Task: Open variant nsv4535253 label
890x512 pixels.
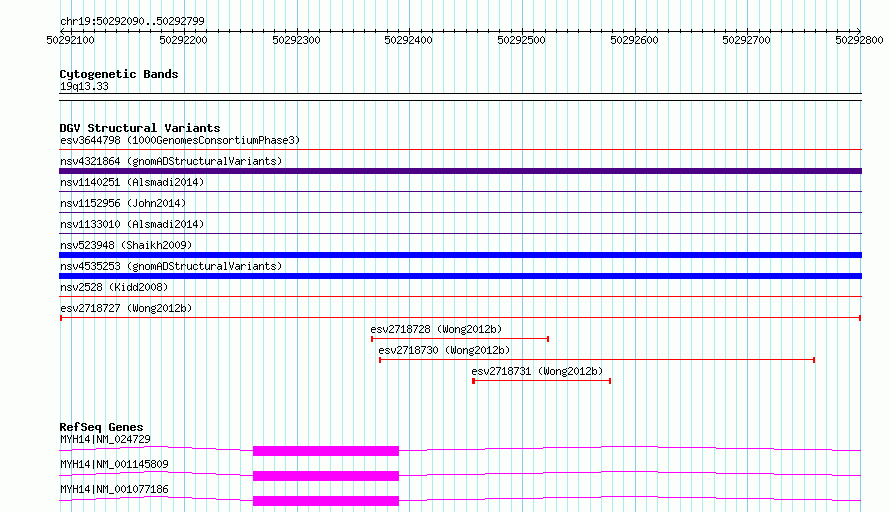Action: click(x=171, y=266)
